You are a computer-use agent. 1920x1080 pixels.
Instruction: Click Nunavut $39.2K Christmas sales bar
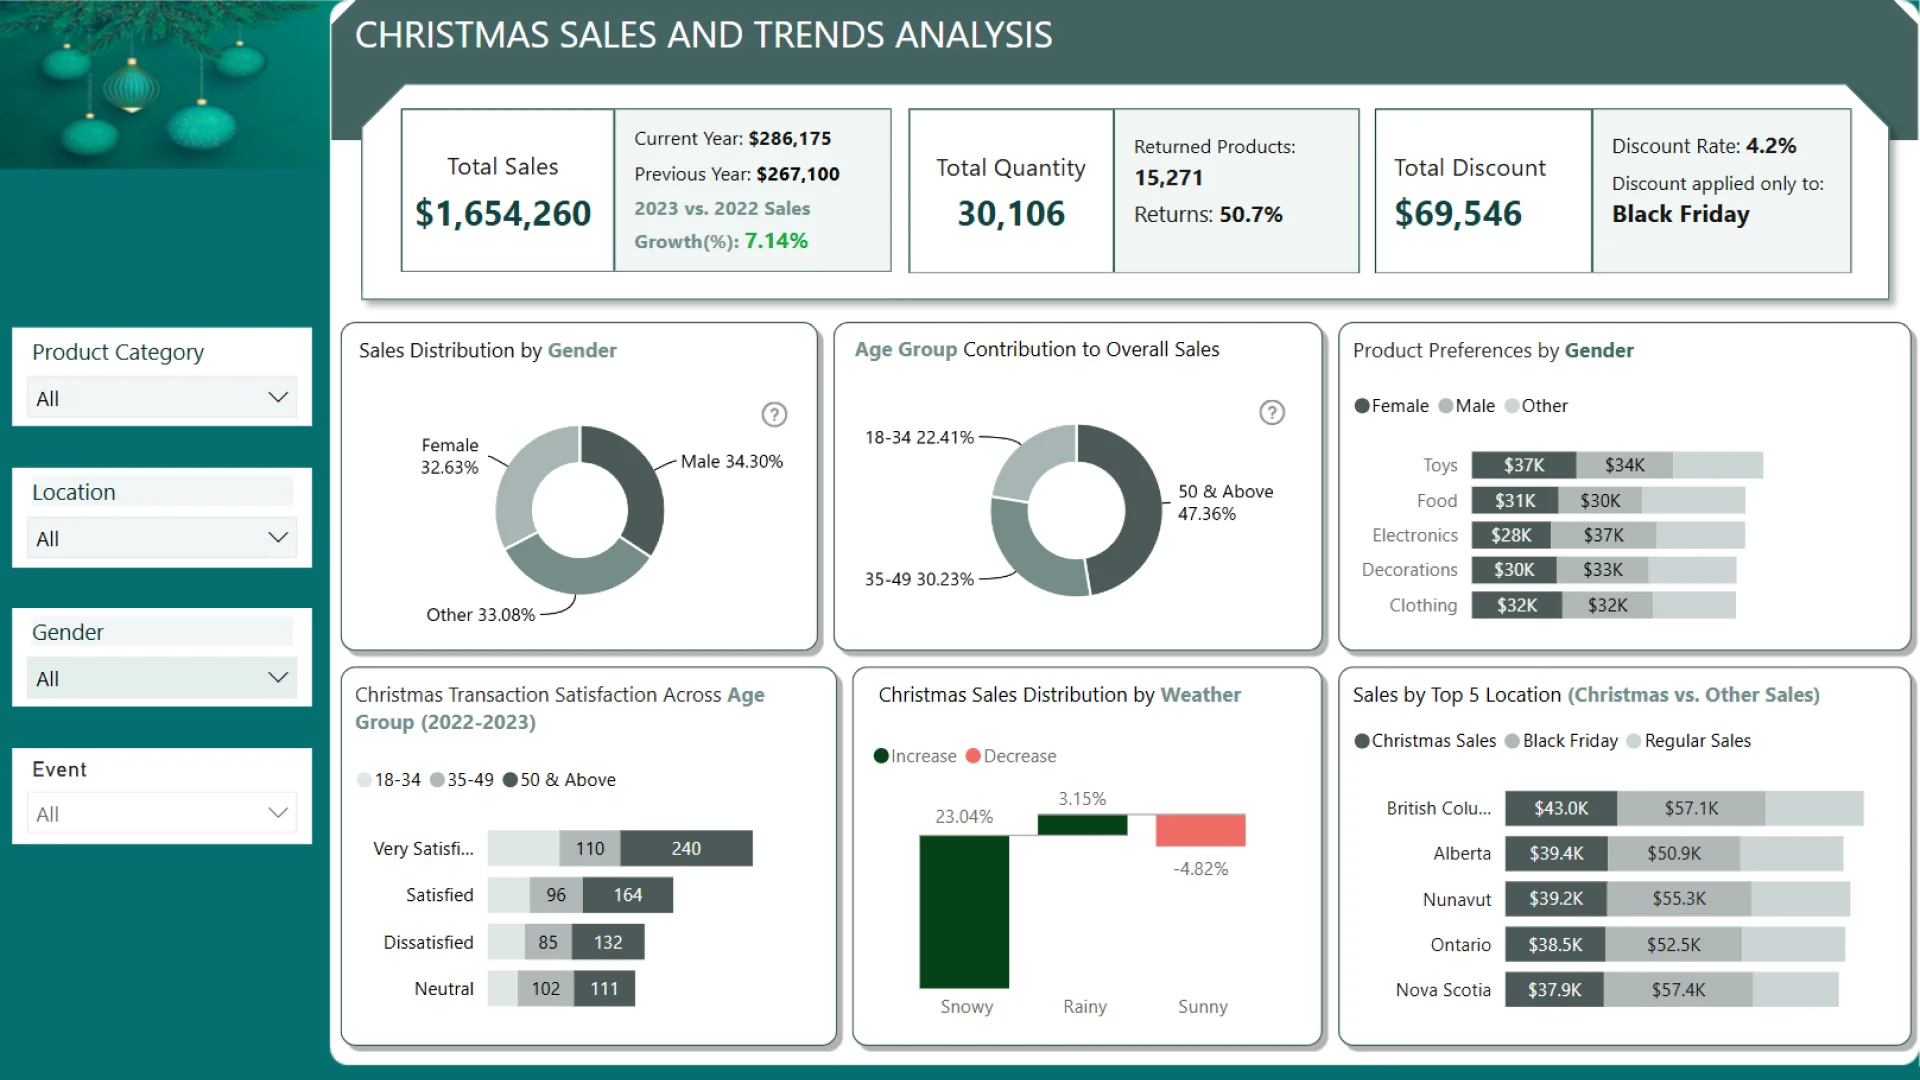[x=1556, y=899]
